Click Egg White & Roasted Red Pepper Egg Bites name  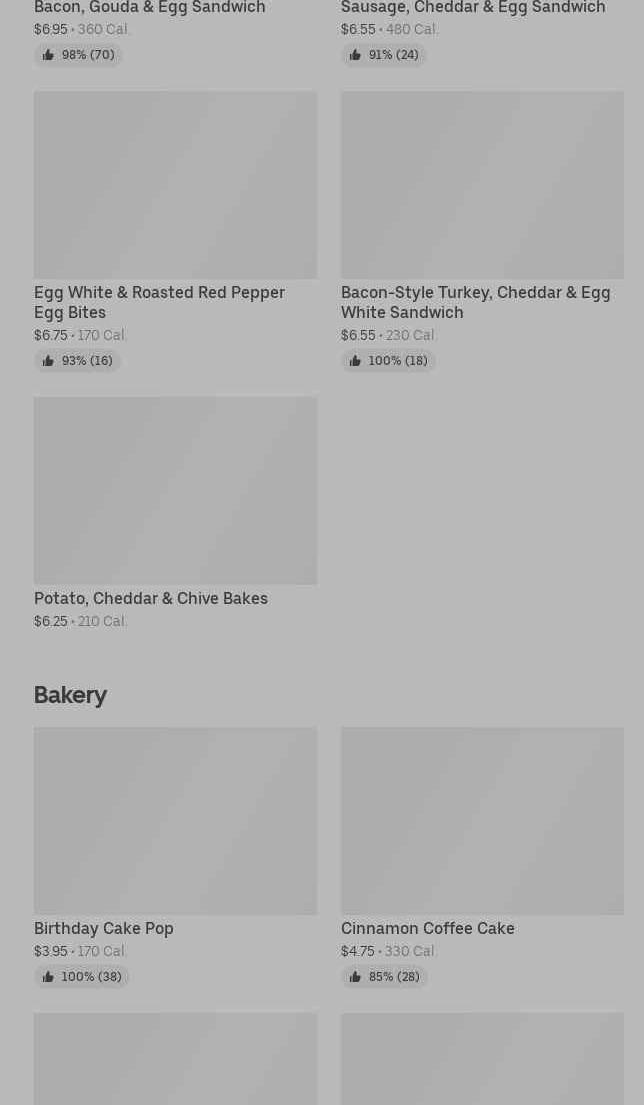pyautogui.click(x=159, y=302)
